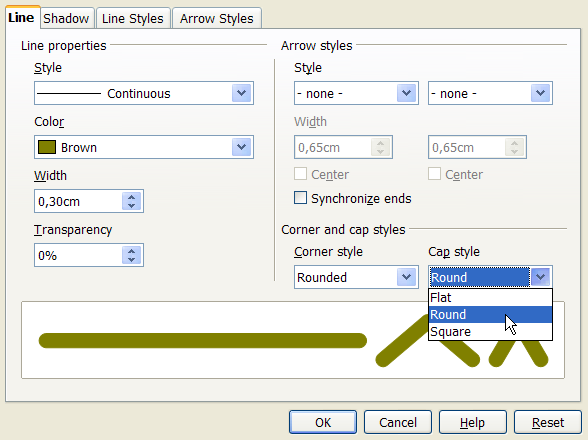Click the Reset button

click(x=548, y=422)
